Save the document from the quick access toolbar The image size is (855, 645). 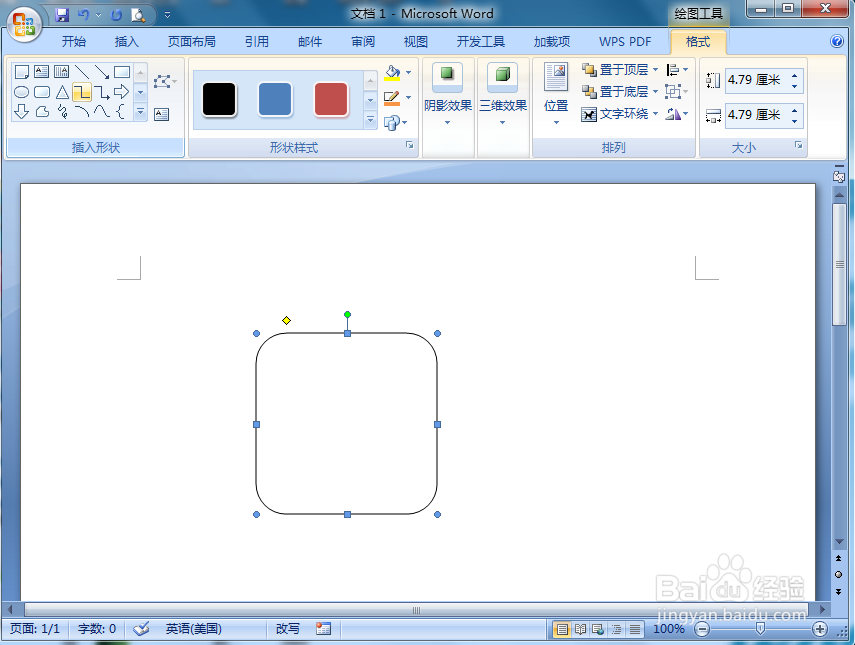[62, 15]
